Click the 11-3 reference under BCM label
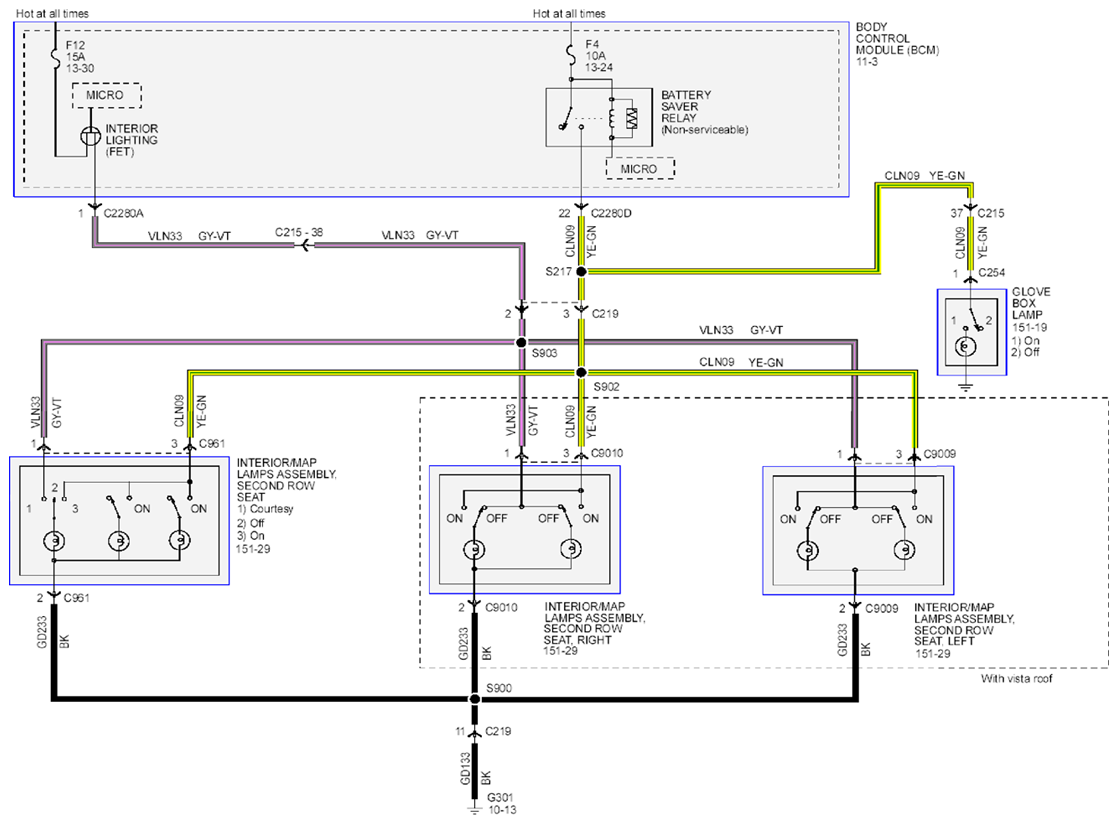Image resolution: width=1118 pixels, height=824 pixels. [867, 62]
